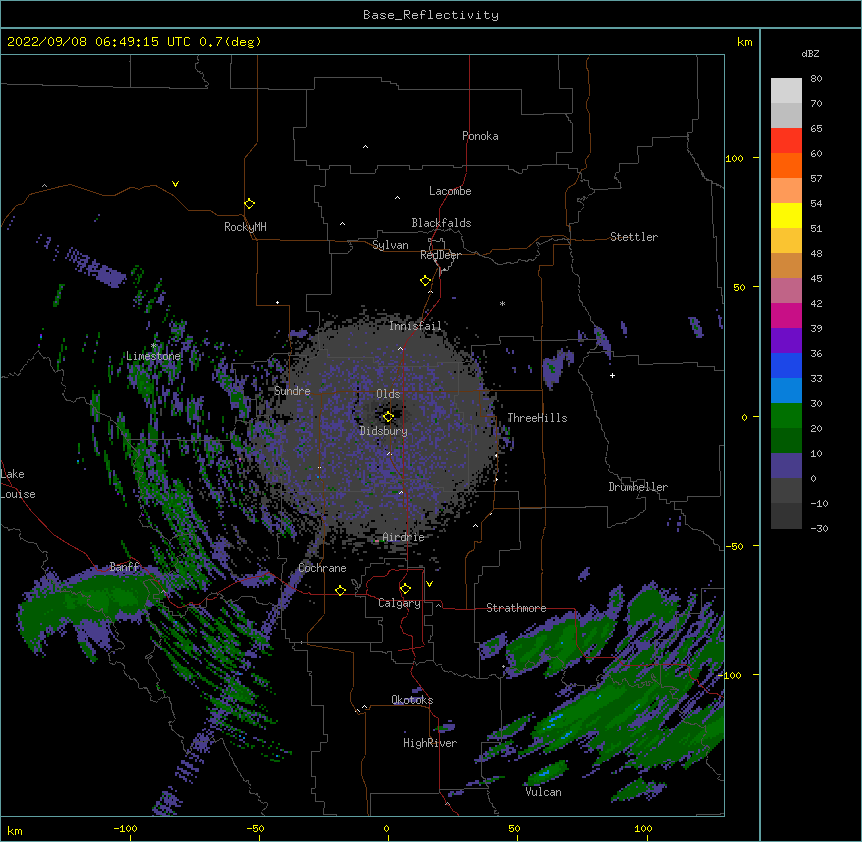The height and width of the screenshot is (842, 862).
Task: Click the white plus marker north of Drumheller
Action: (612, 375)
